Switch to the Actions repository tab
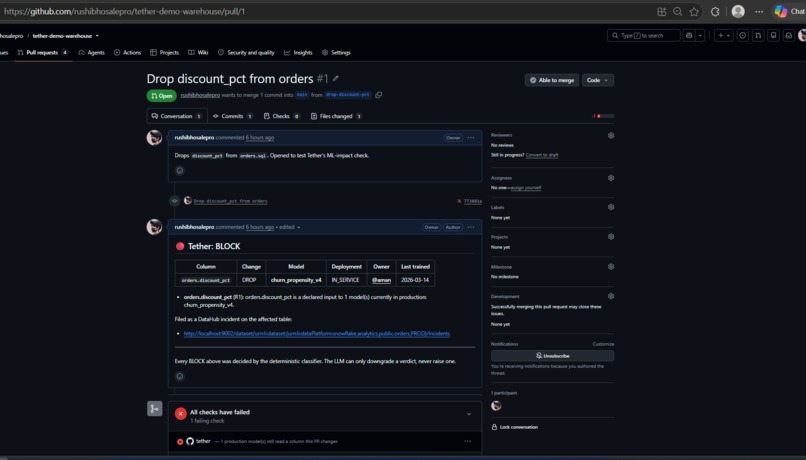The width and height of the screenshot is (806, 460). click(127, 52)
